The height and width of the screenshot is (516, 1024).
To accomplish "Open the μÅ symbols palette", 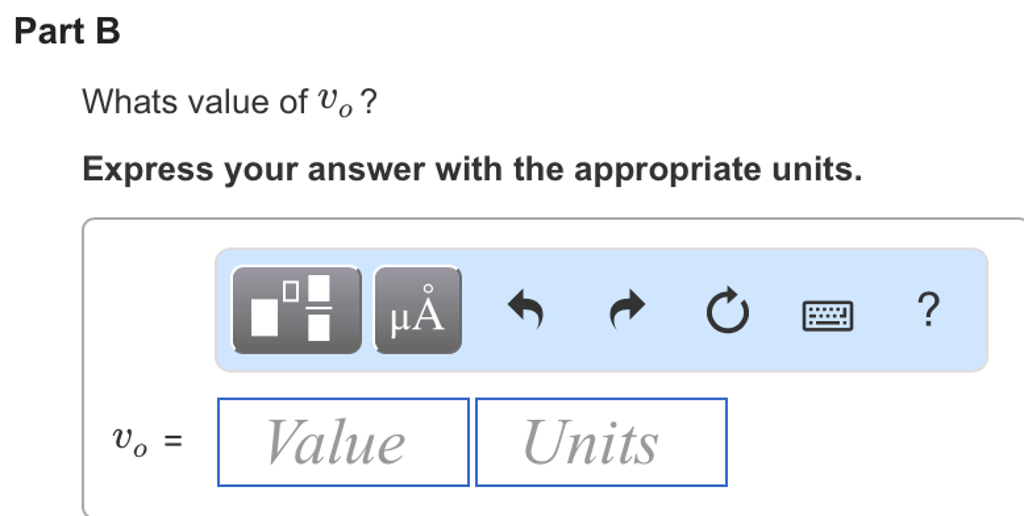I will click(418, 310).
